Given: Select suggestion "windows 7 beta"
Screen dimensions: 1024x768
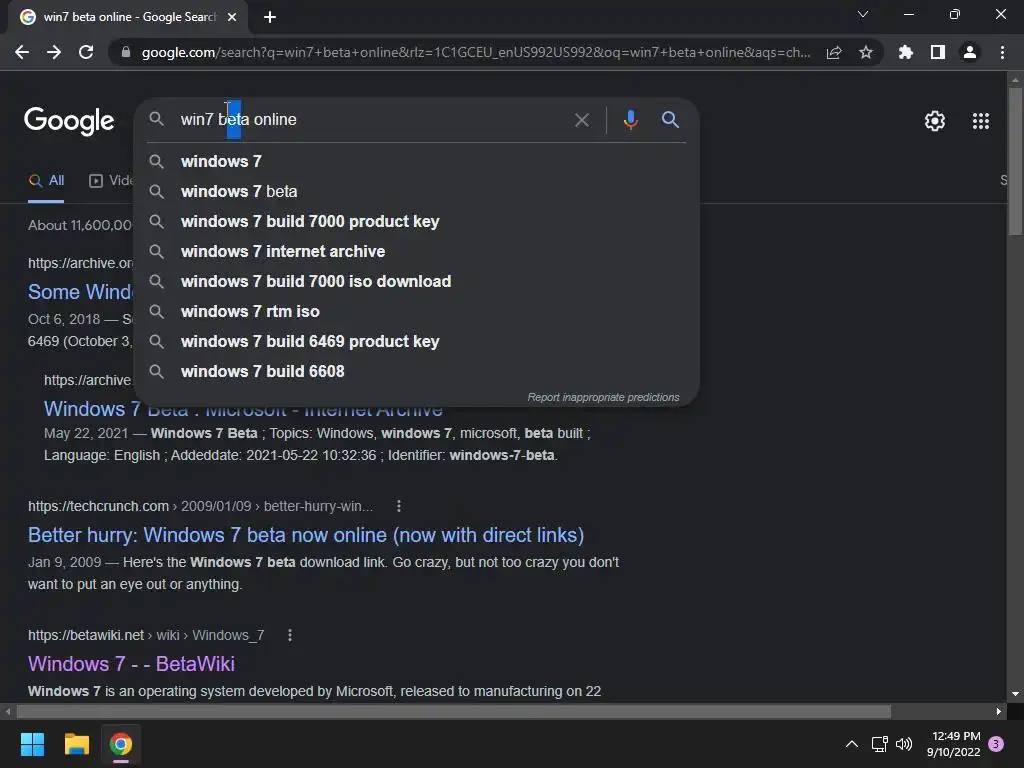Looking at the screenshot, I should tap(416, 191).
